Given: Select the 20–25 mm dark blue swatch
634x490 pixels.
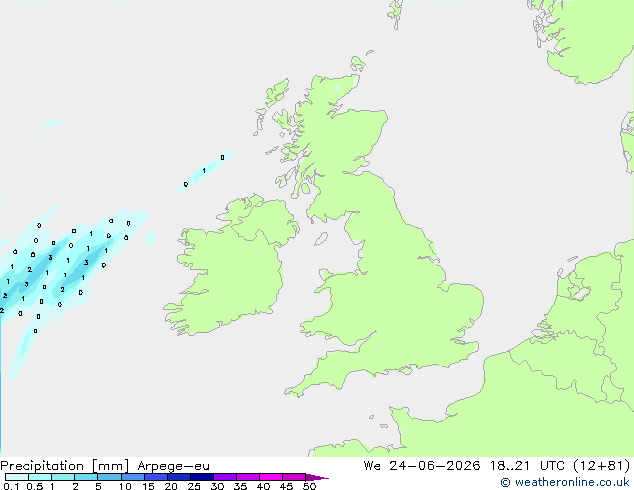Looking at the screenshot, I should click(179, 477).
